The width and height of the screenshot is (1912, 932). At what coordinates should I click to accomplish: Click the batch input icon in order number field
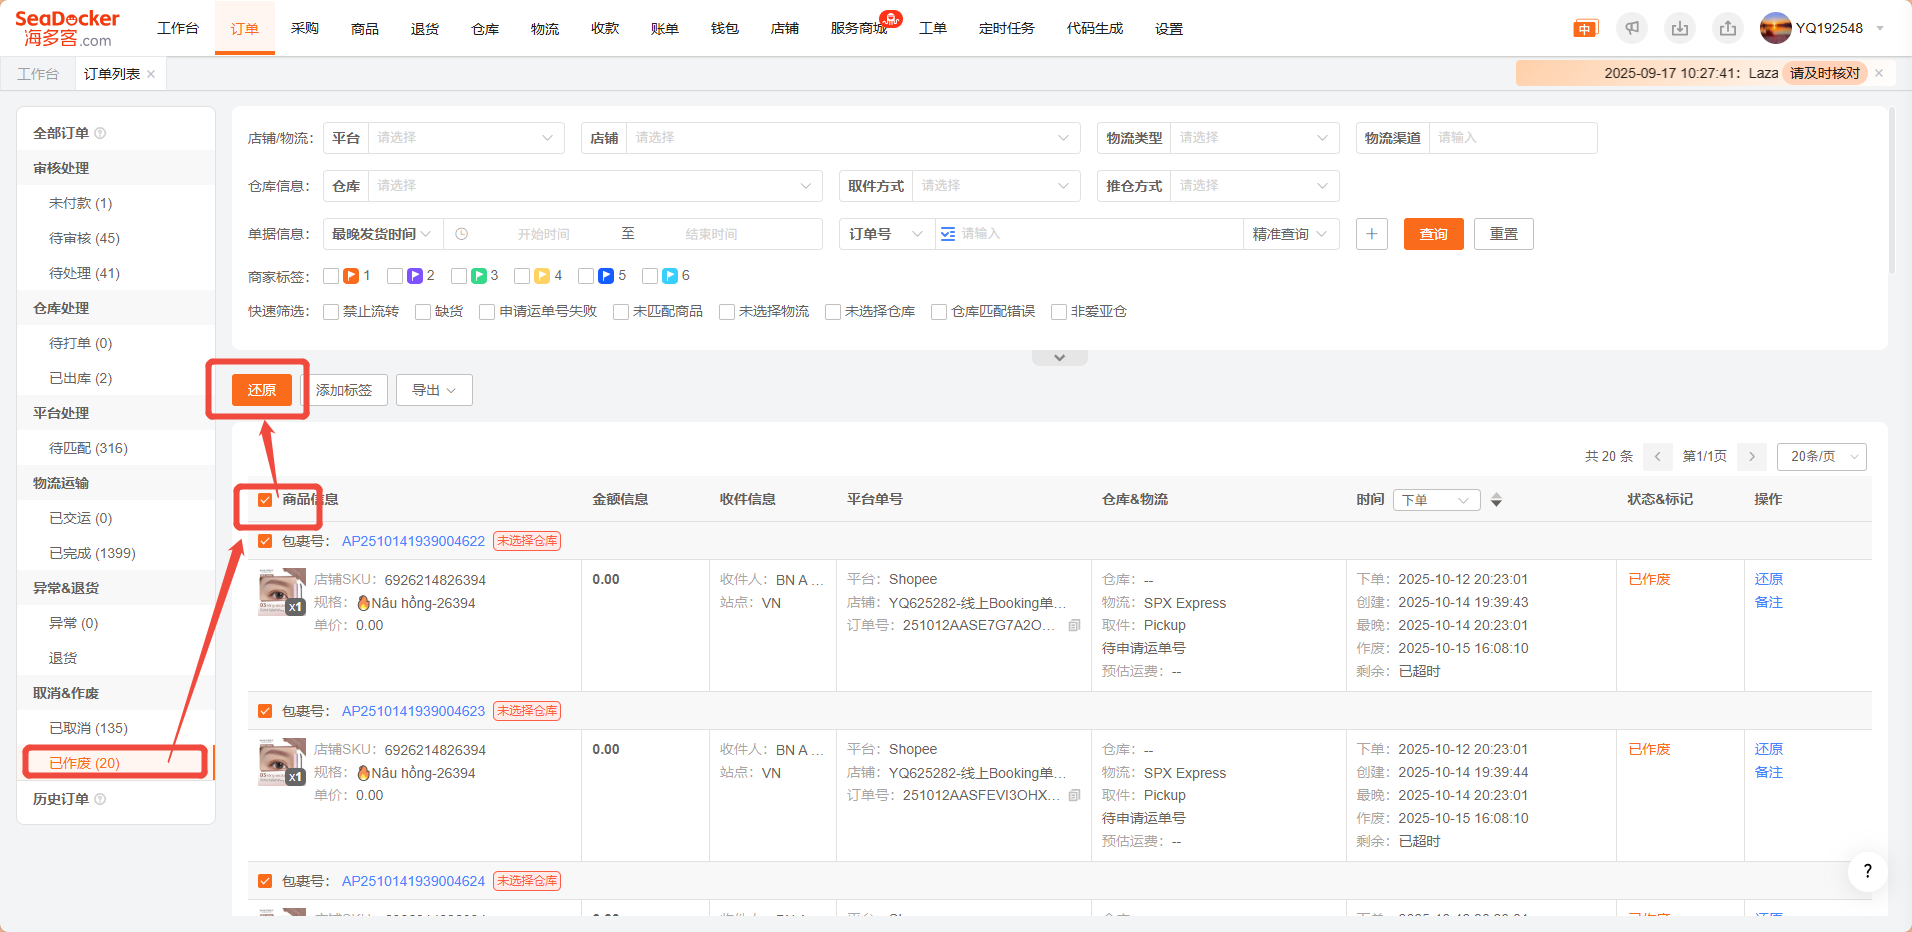pyautogui.click(x=948, y=234)
